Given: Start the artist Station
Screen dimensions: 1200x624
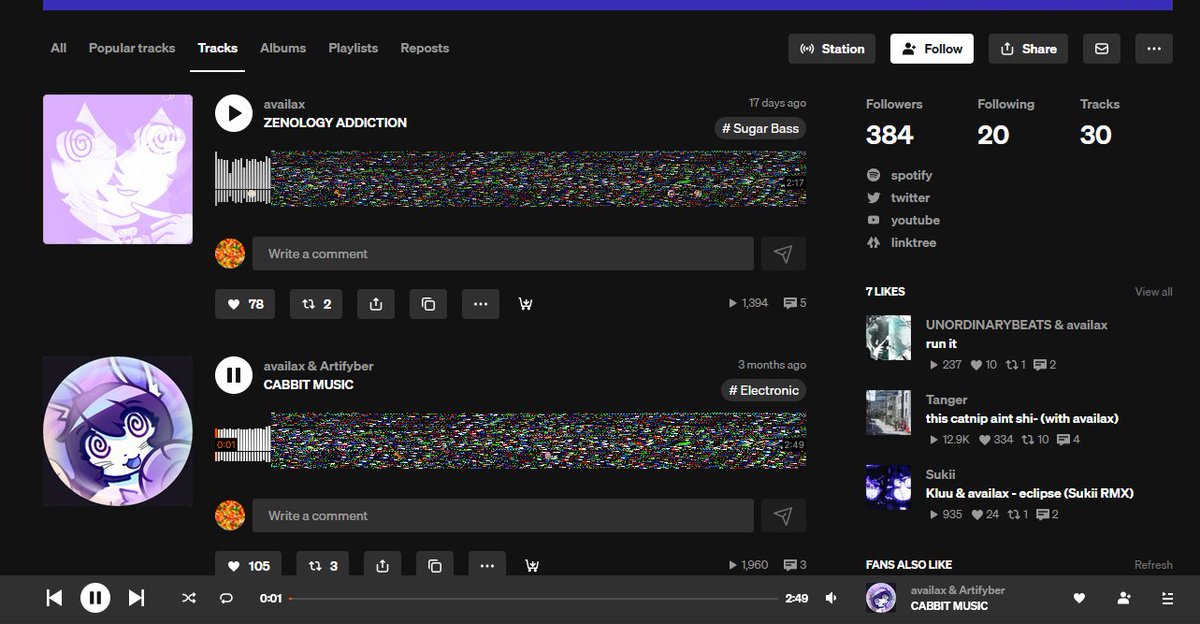Looking at the screenshot, I should tap(832, 49).
